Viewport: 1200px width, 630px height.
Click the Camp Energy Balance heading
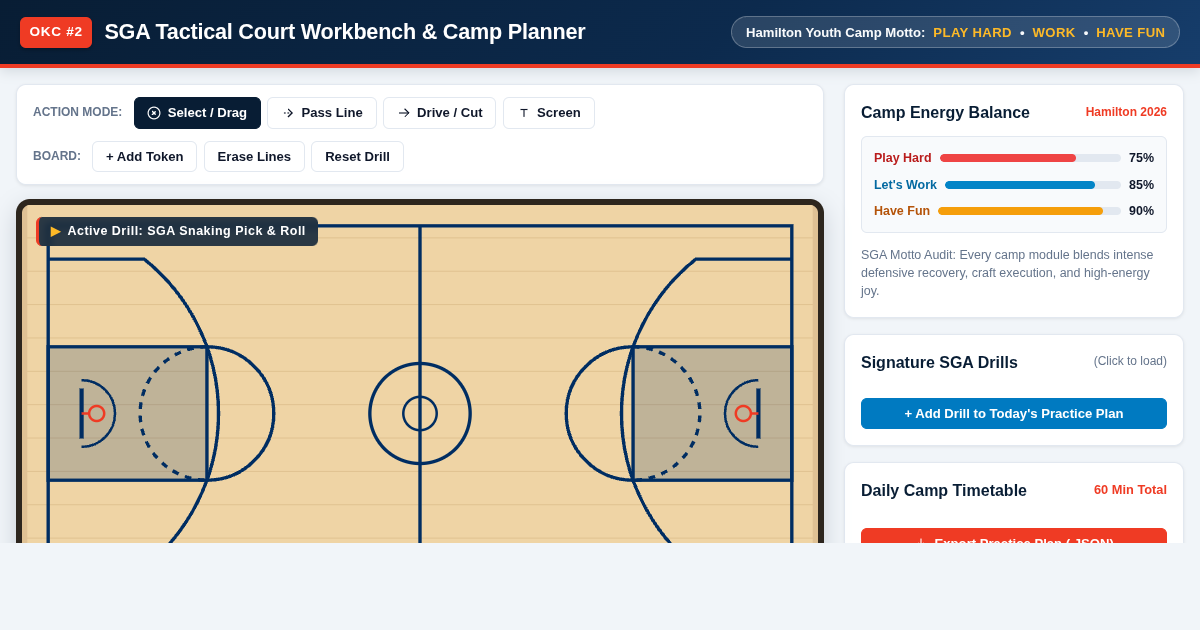click(945, 113)
